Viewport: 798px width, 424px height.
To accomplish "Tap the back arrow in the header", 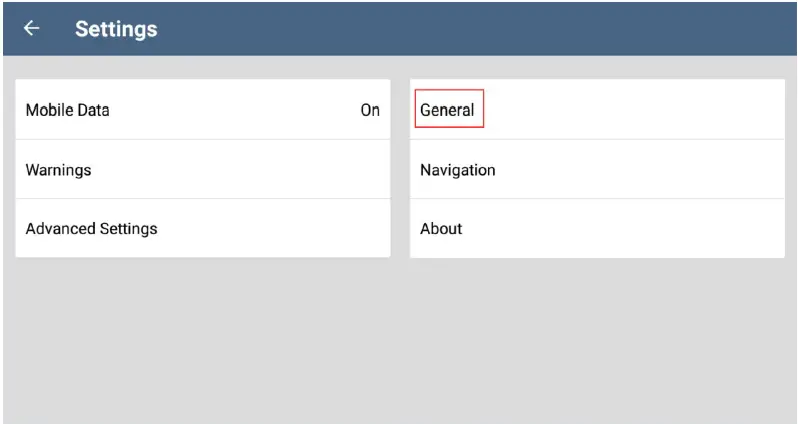I will tap(31, 29).
